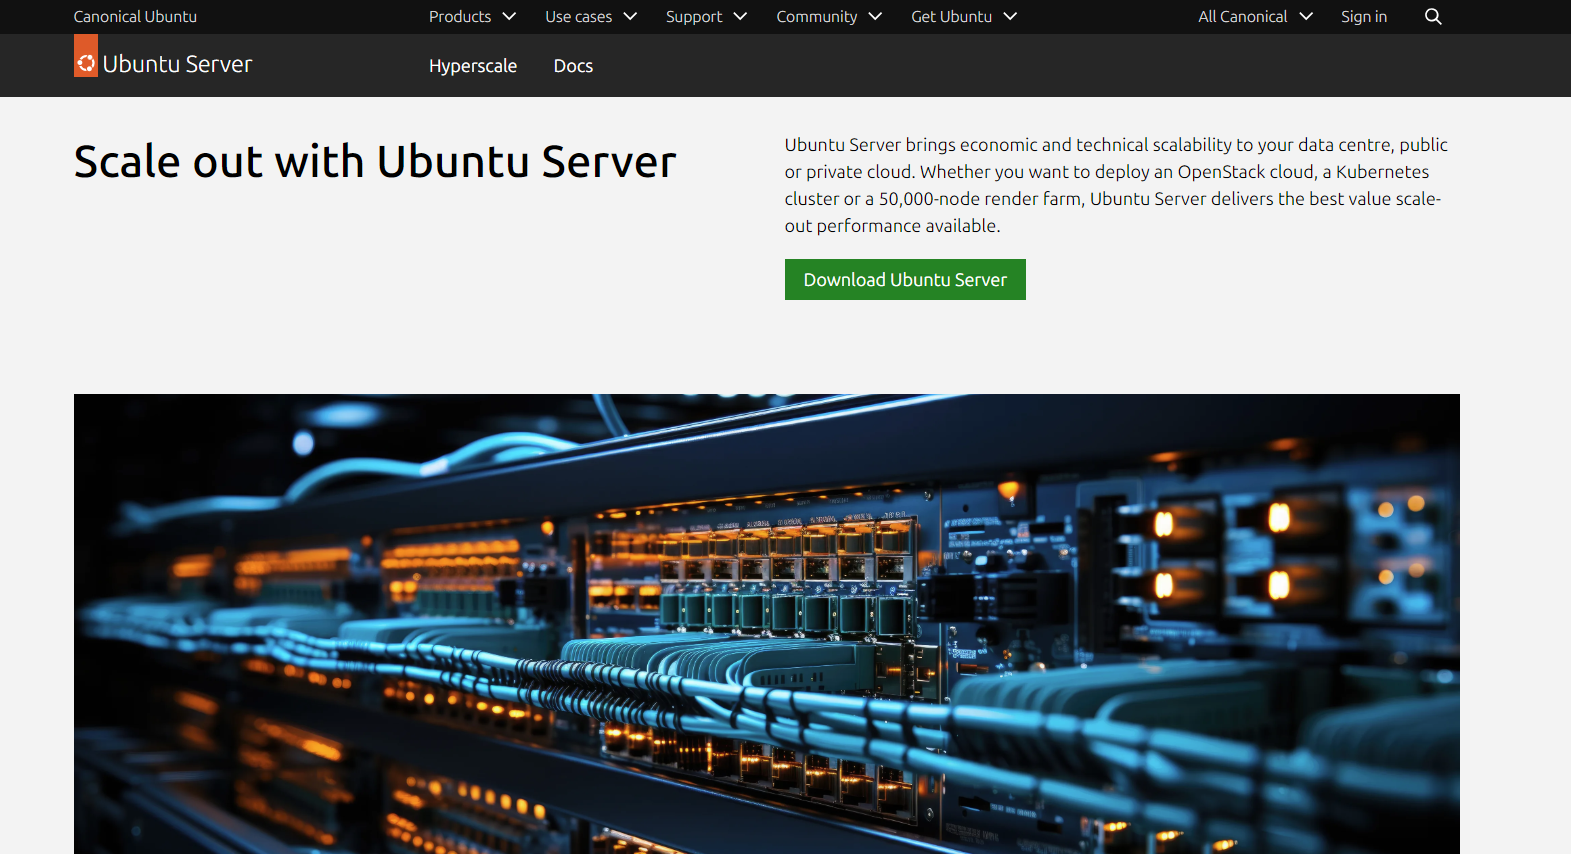
Task: Expand the Community chevron
Action: [x=875, y=17]
